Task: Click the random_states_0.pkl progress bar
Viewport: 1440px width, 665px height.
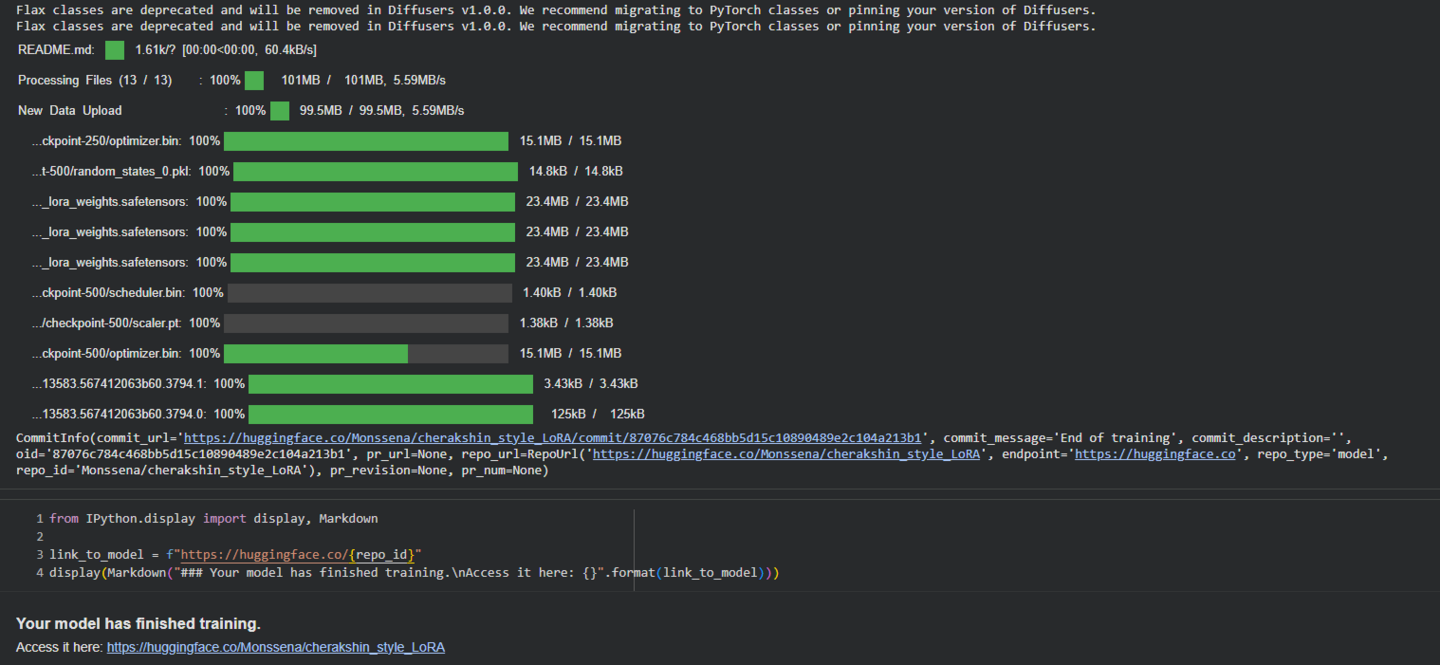Action: coord(375,171)
